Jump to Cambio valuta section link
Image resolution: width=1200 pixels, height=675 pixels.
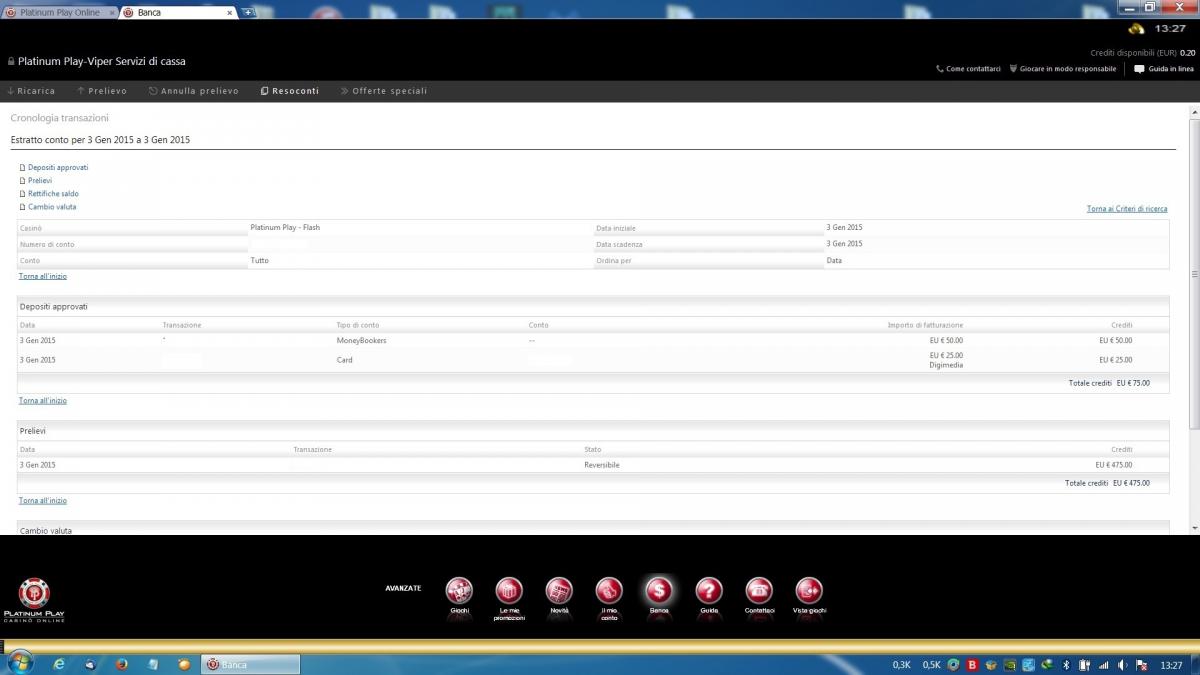(x=52, y=207)
